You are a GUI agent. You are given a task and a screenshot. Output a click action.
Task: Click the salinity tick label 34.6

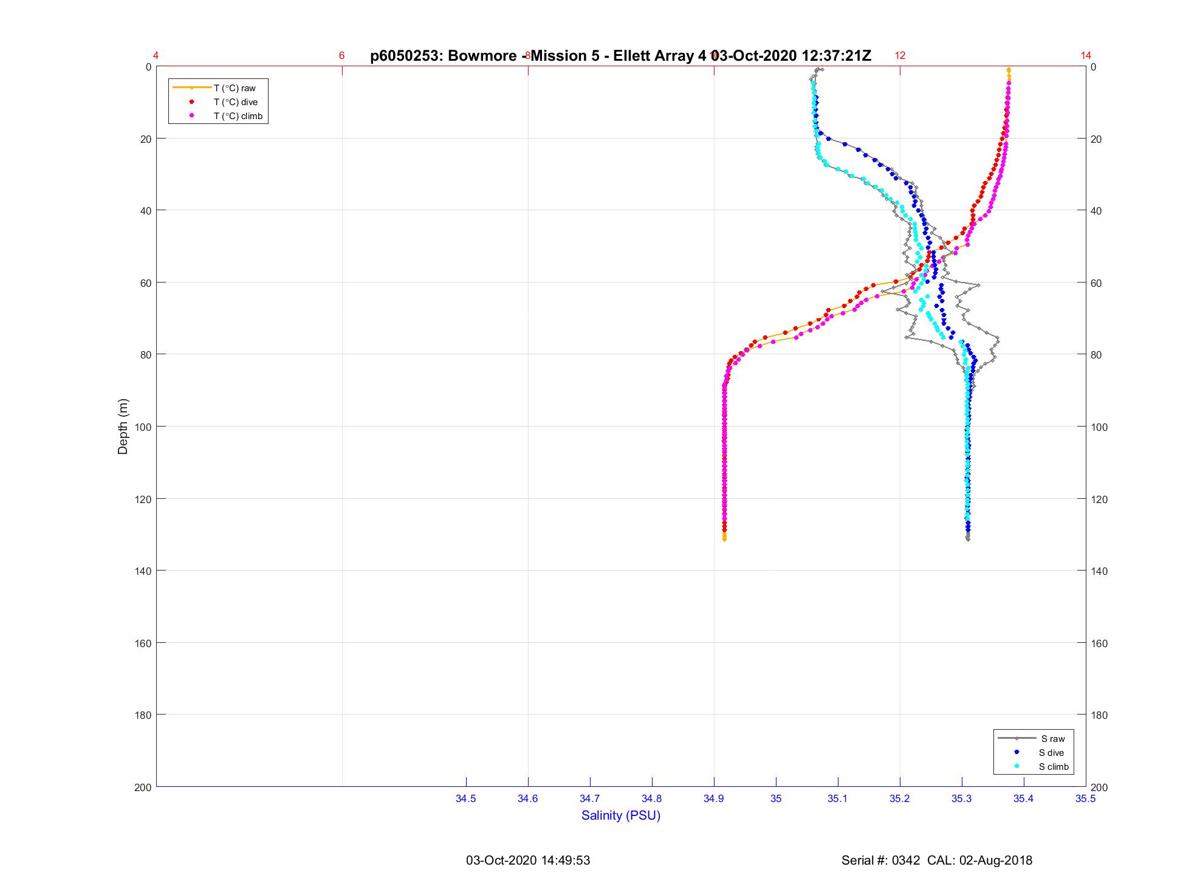pyautogui.click(x=528, y=799)
